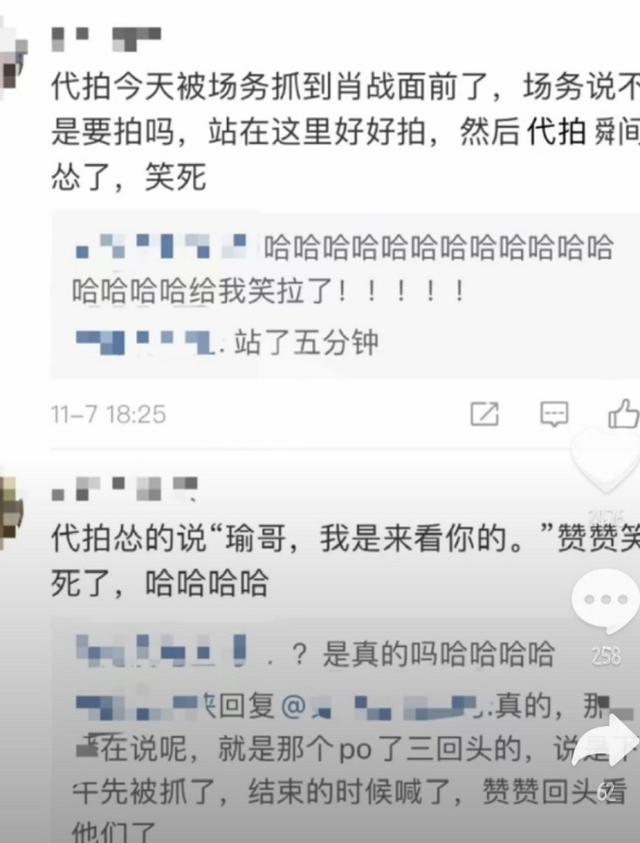Open blurred username of 站了五分钟 replier

coord(145,342)
